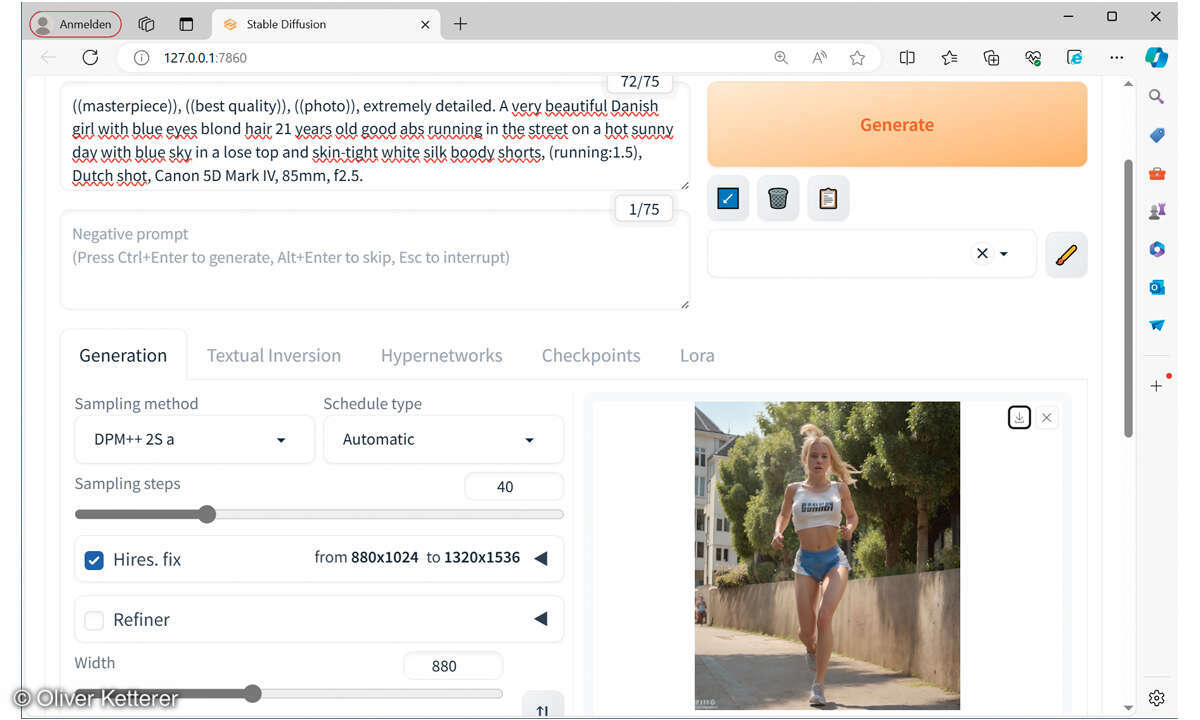Image resolution: width=1200 pixels, height=720 pixels.
Task: Open the Copilot icon at the top right
Action: pos(1157,58)
